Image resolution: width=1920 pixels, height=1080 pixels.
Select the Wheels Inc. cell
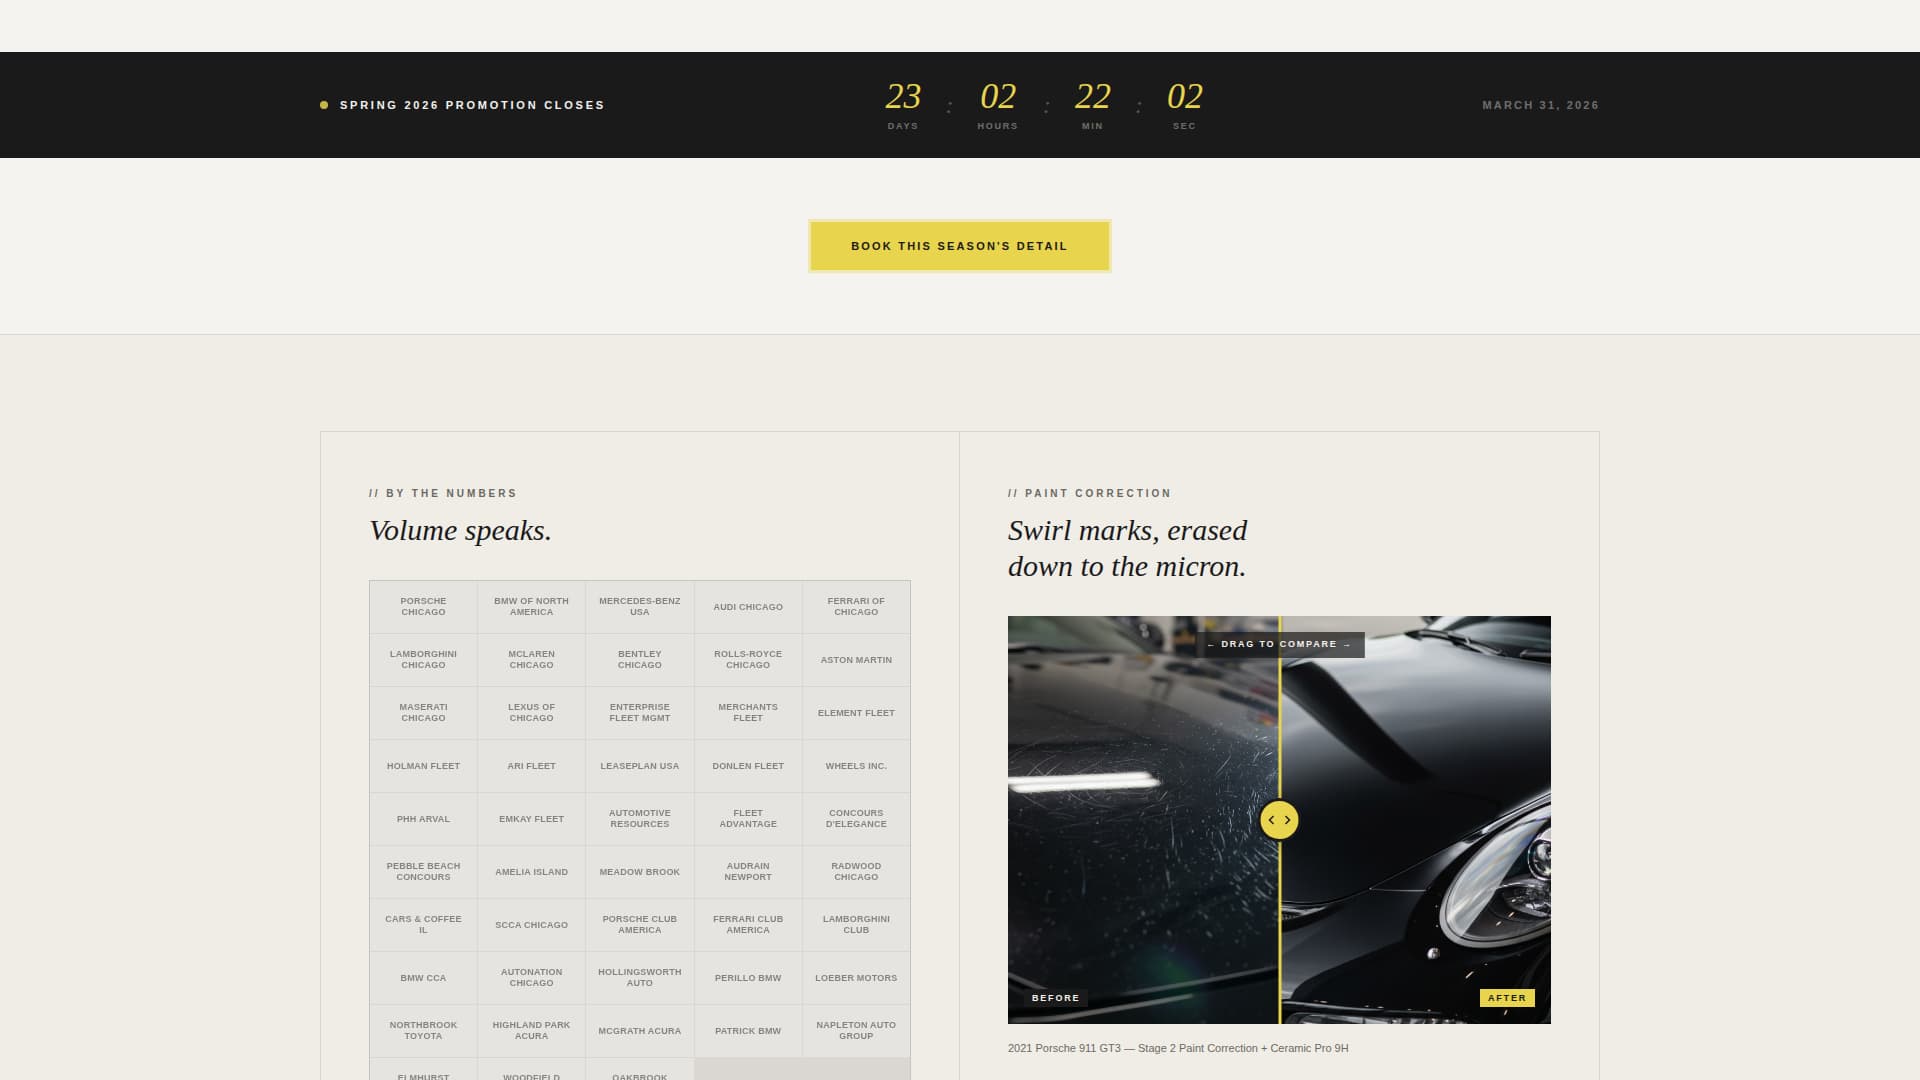[x=856, y=766]
